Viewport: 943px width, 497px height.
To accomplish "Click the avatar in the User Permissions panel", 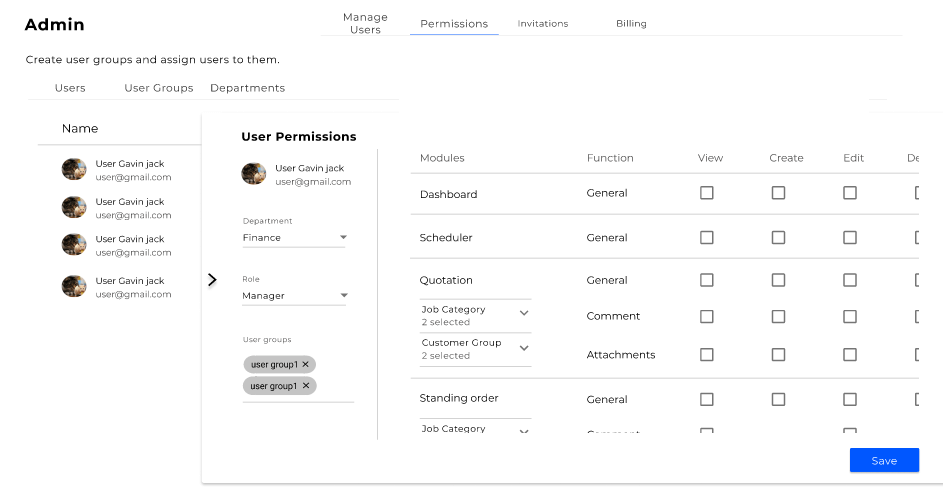I will [254, 174].
